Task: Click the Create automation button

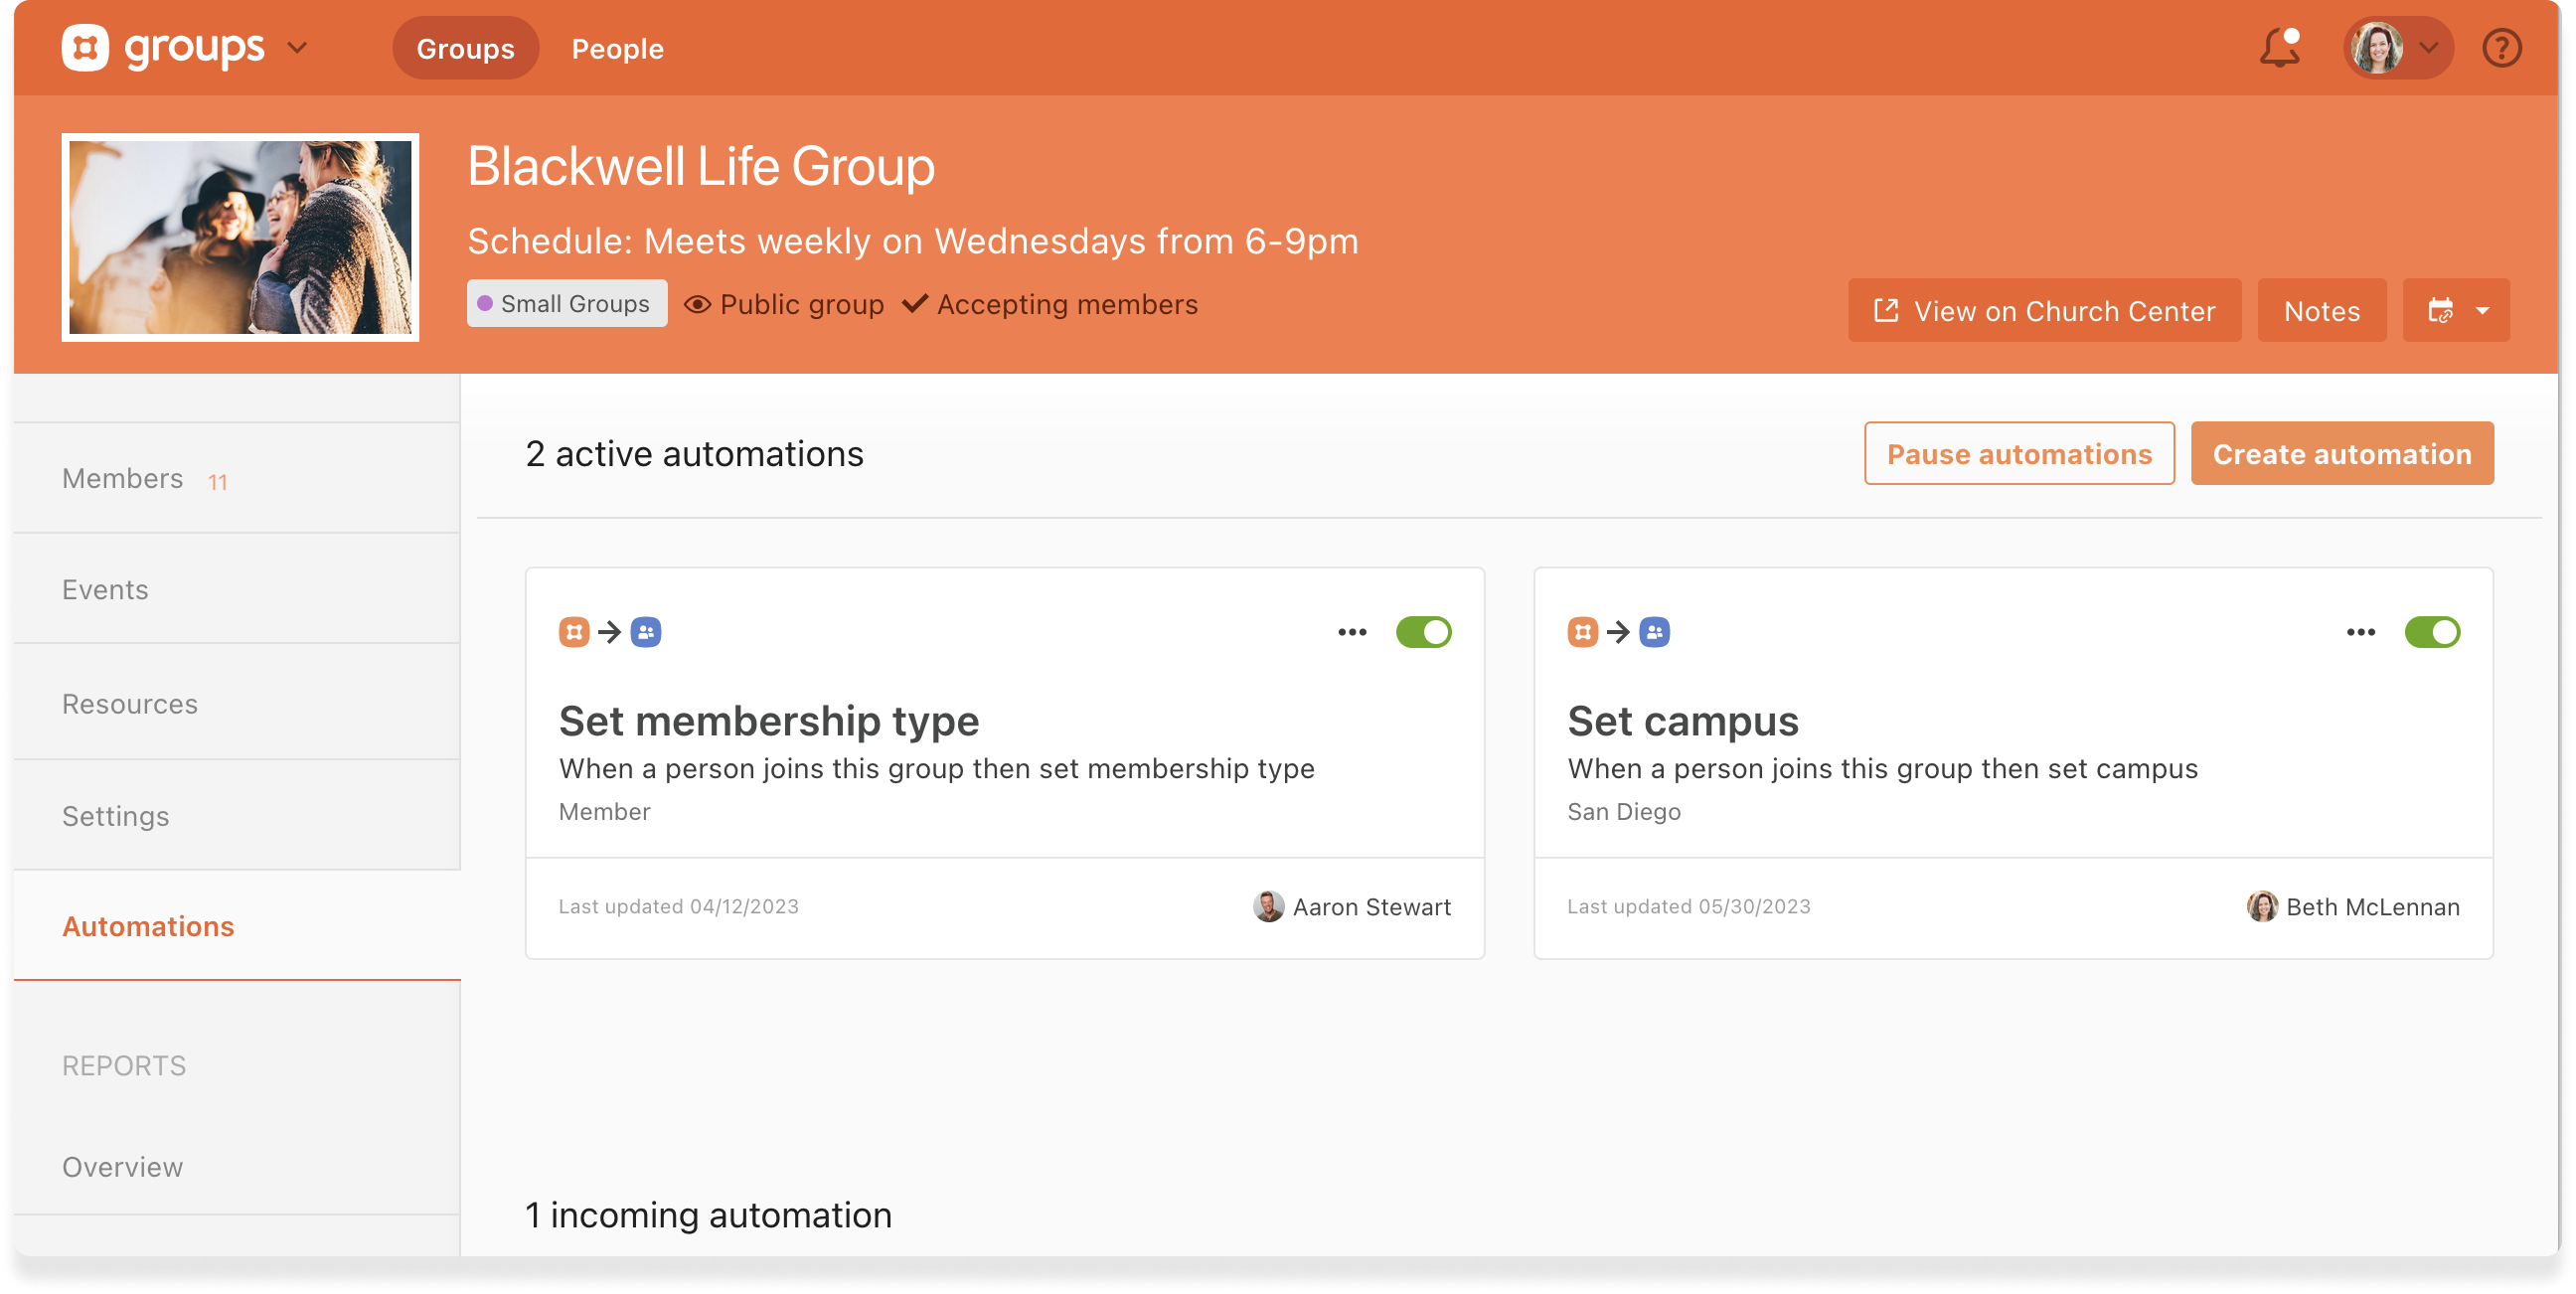Action: tap(2341, 453)
